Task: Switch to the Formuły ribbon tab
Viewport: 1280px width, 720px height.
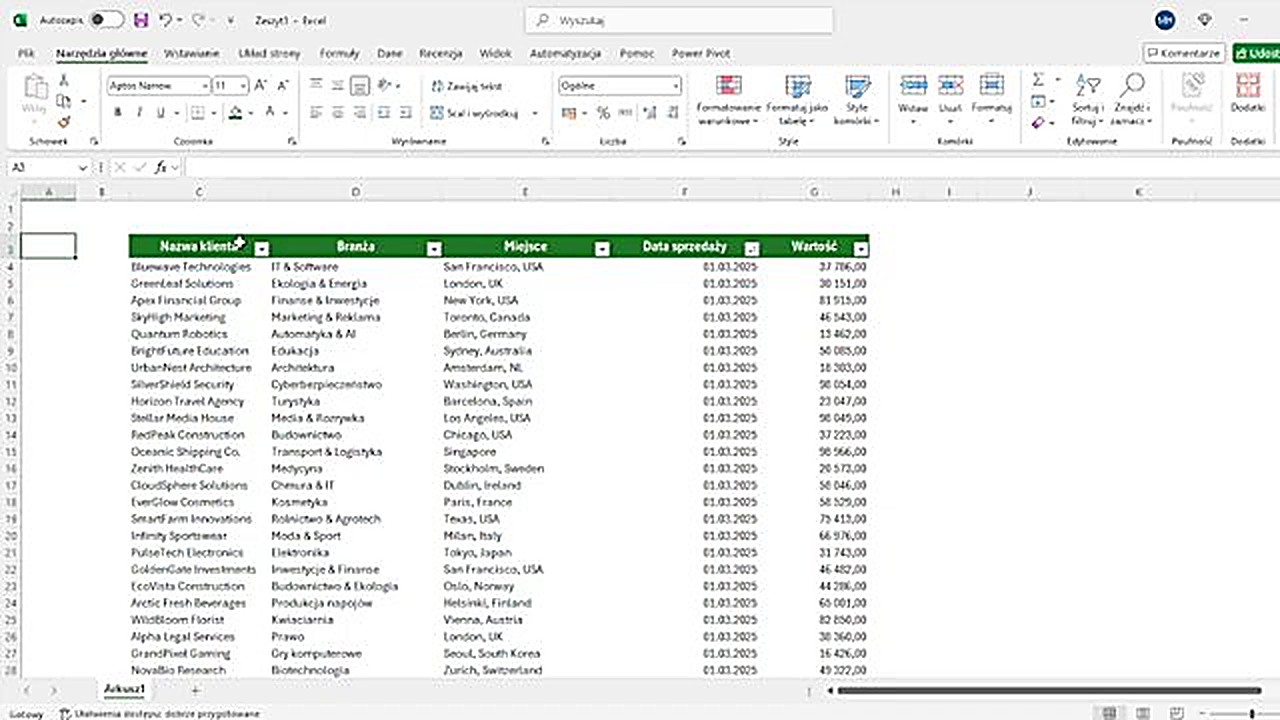Action: 339,53
